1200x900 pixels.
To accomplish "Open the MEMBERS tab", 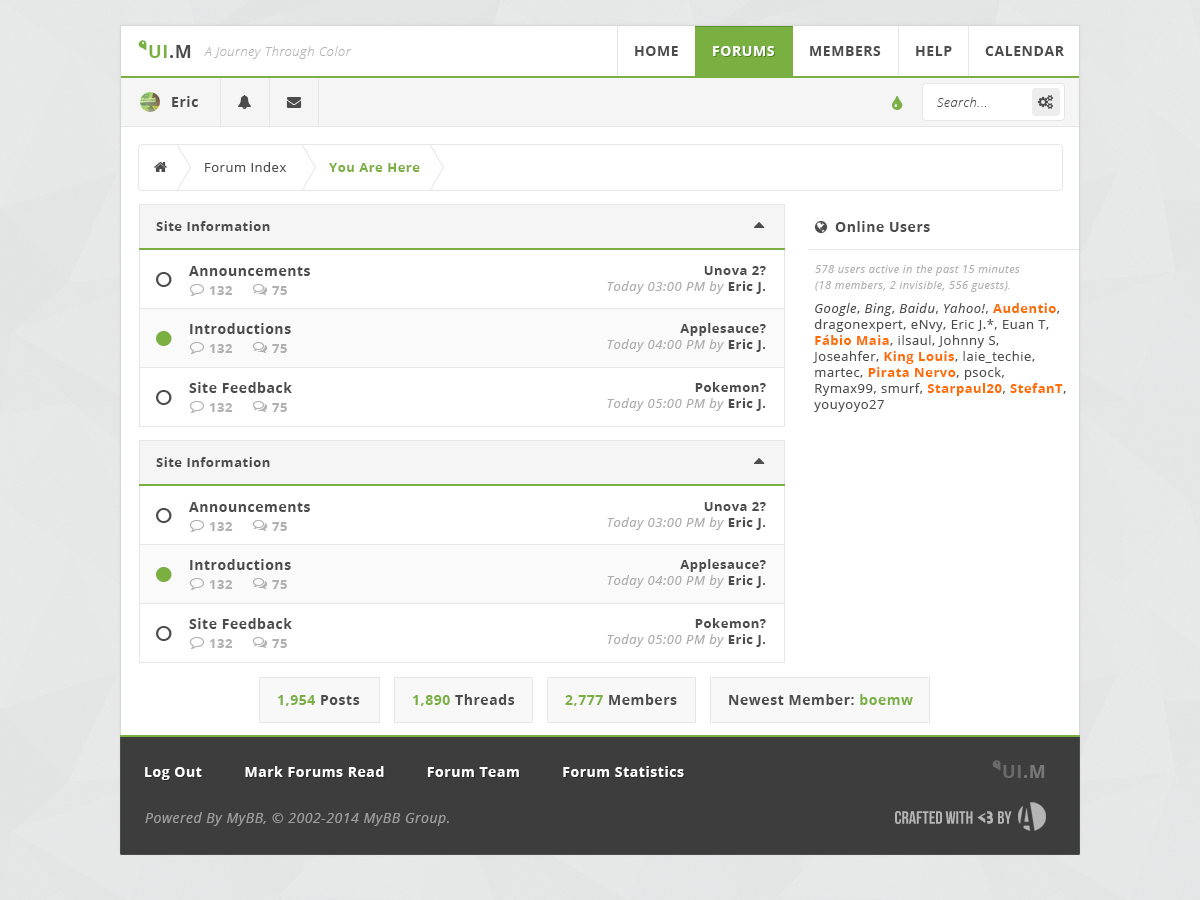I will tap(845, 51).
